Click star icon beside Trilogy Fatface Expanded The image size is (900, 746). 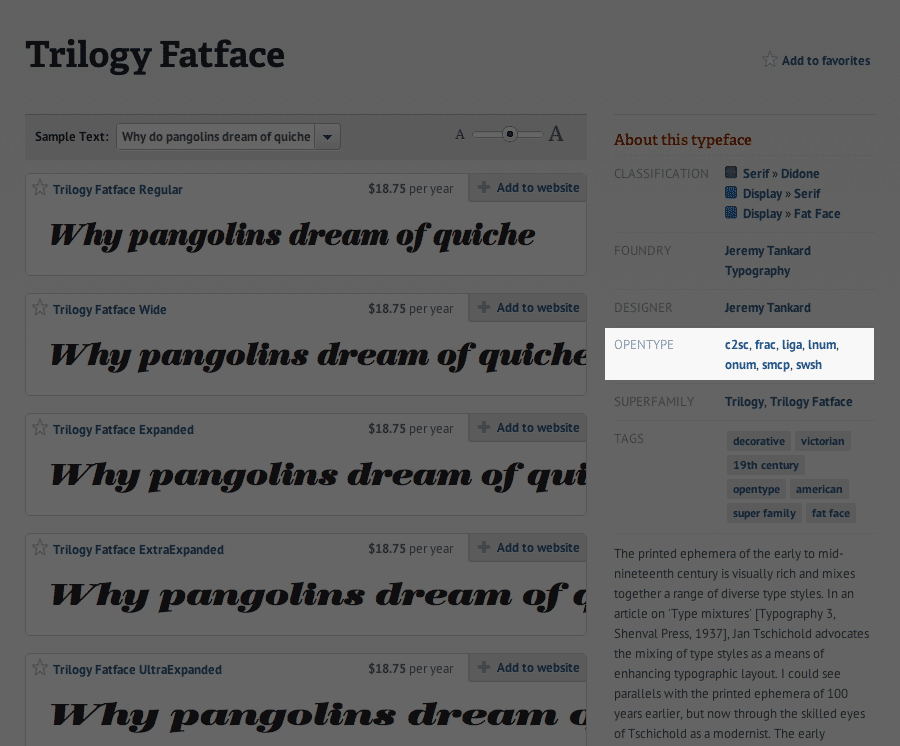[x=40, y=428]
